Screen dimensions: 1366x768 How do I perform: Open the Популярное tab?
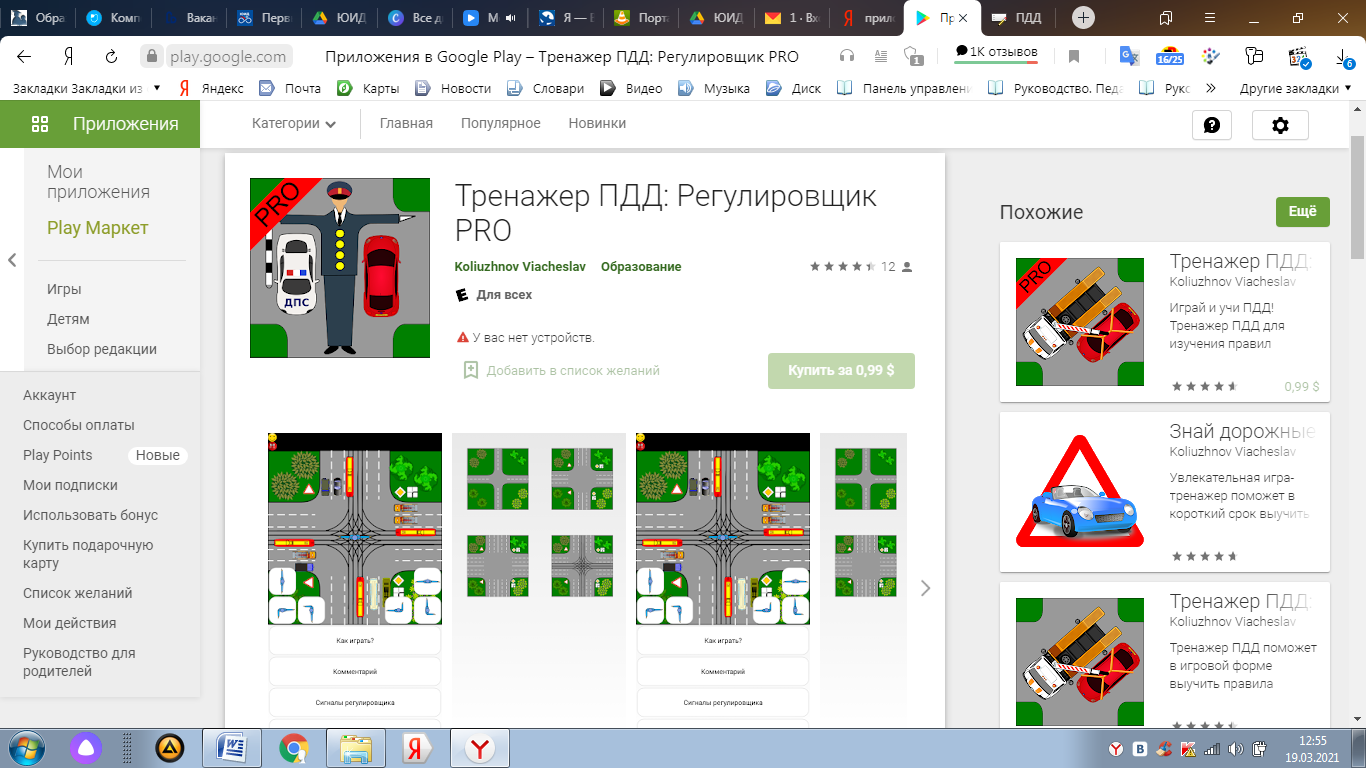pyautogui.click(x=500, y=124)
